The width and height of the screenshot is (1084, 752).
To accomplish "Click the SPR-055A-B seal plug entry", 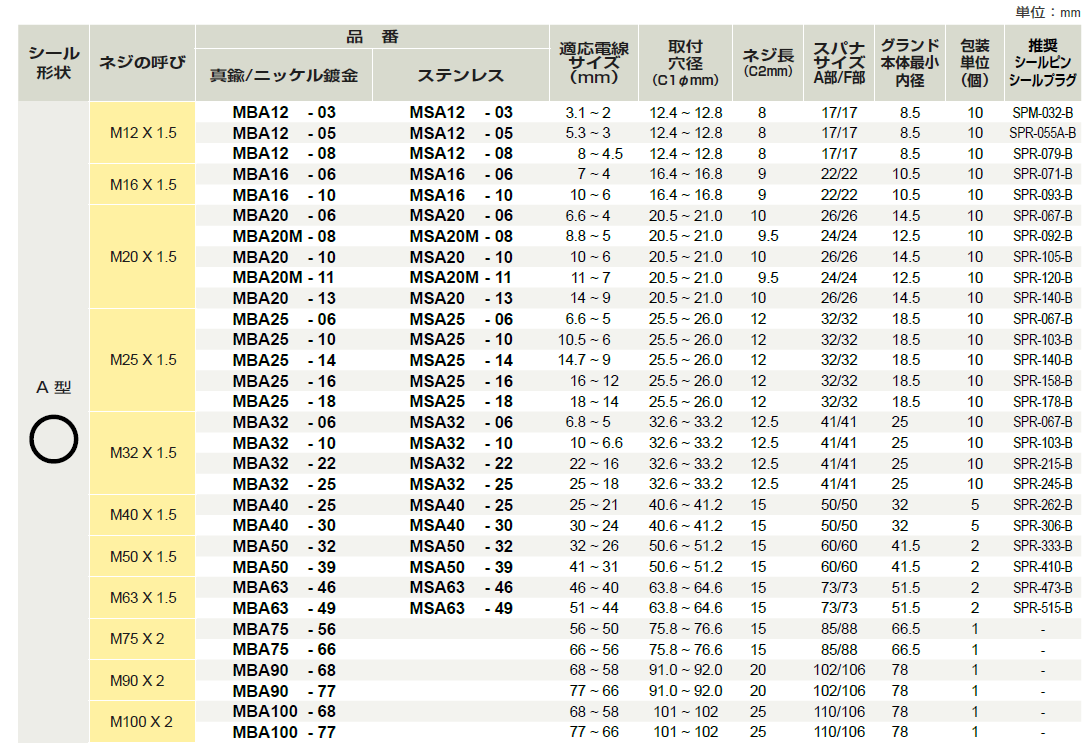I will coord(1042,133).
